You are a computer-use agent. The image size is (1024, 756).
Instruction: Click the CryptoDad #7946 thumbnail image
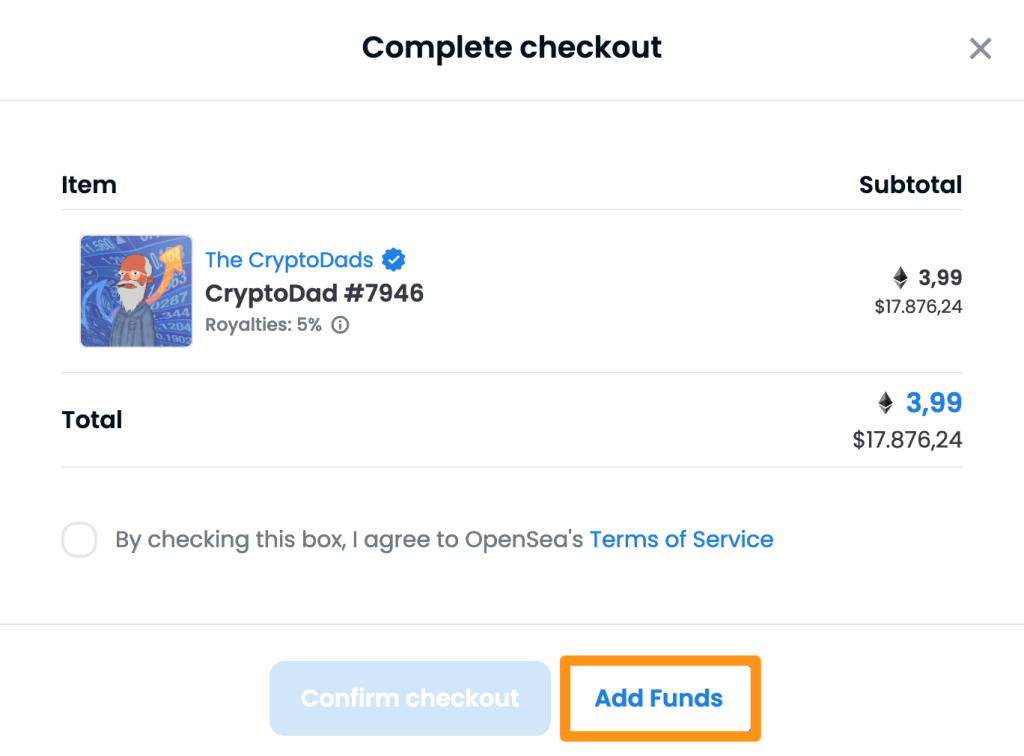[136, 291]
